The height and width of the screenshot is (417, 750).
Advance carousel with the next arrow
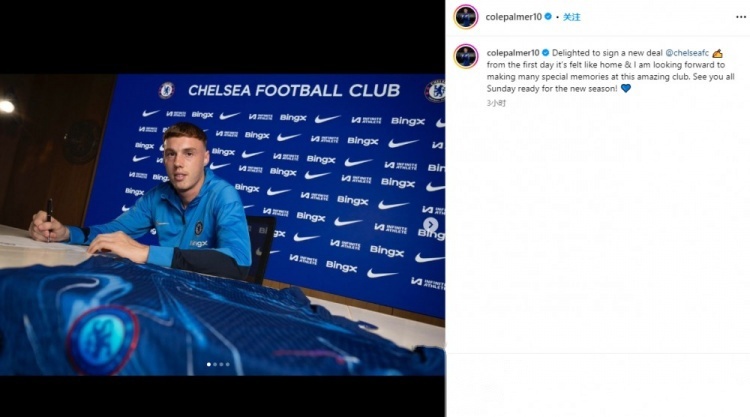(x=430, y=224)
